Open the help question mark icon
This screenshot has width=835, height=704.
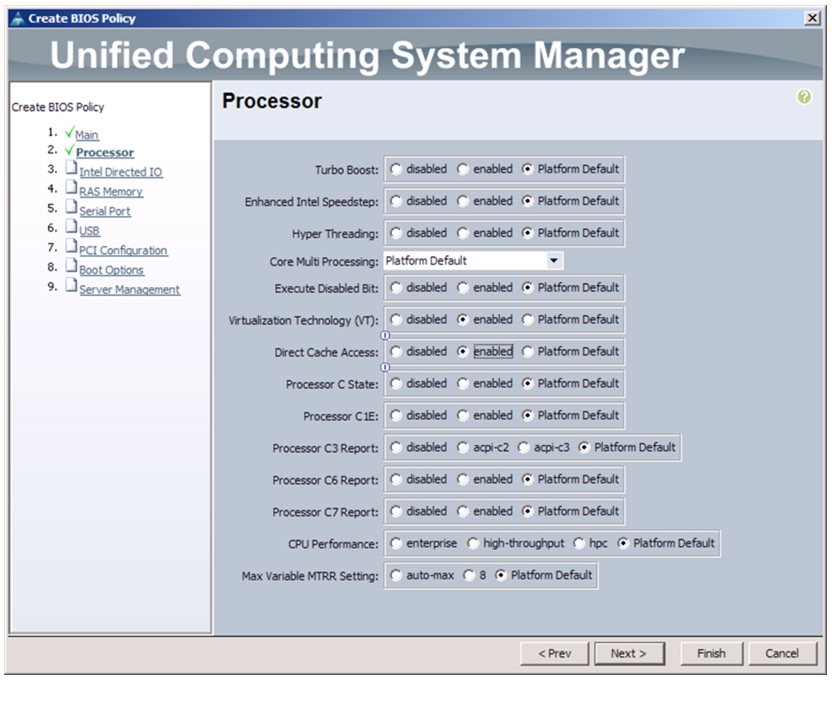click(x=804, y=97)
